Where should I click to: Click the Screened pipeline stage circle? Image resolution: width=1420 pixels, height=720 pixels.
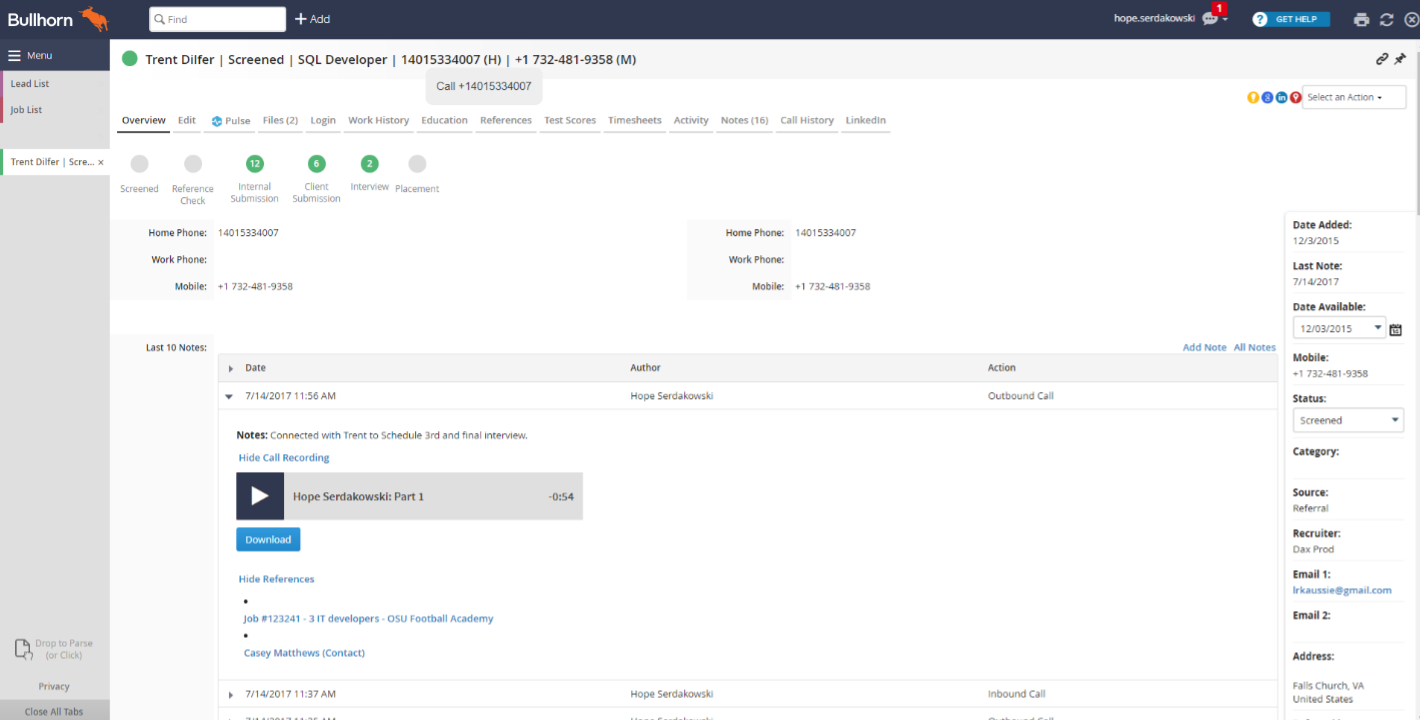click(139, 164)
